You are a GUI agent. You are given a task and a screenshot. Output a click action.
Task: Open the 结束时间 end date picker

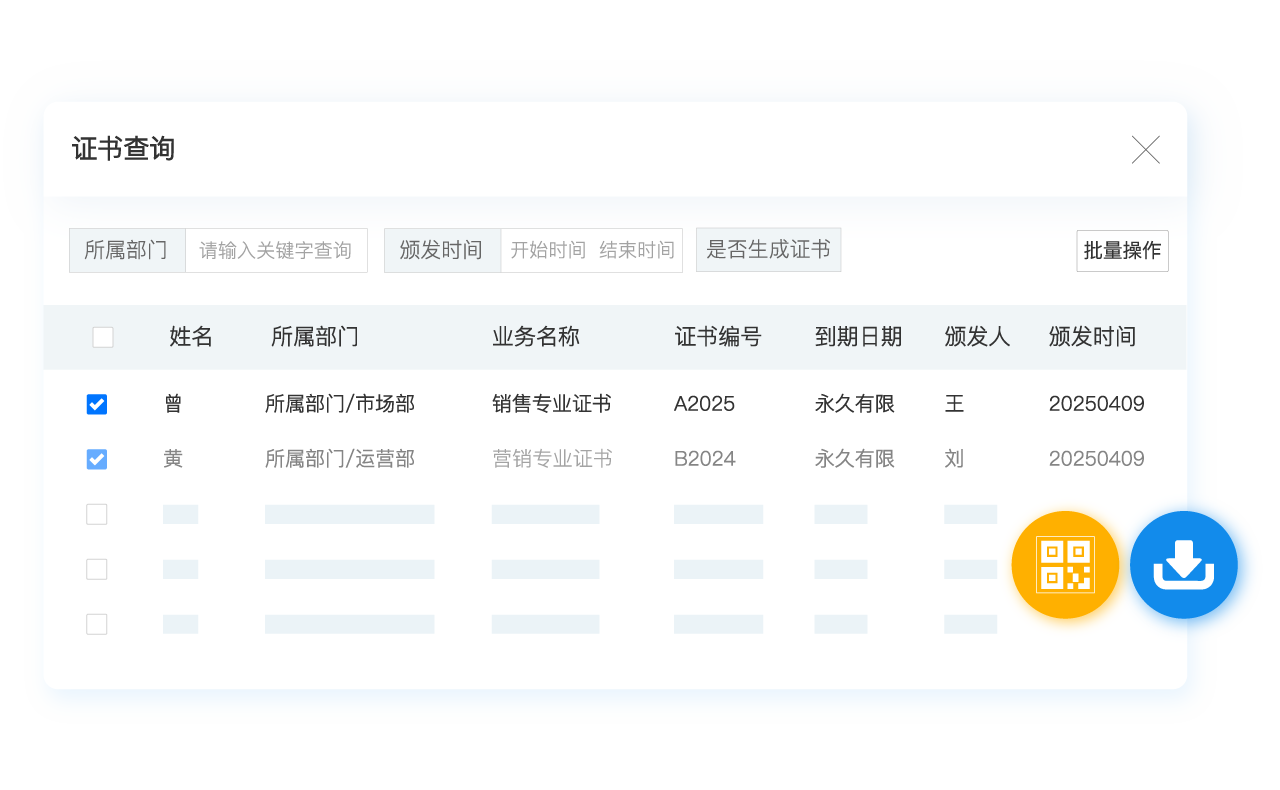tap(637, 251)
